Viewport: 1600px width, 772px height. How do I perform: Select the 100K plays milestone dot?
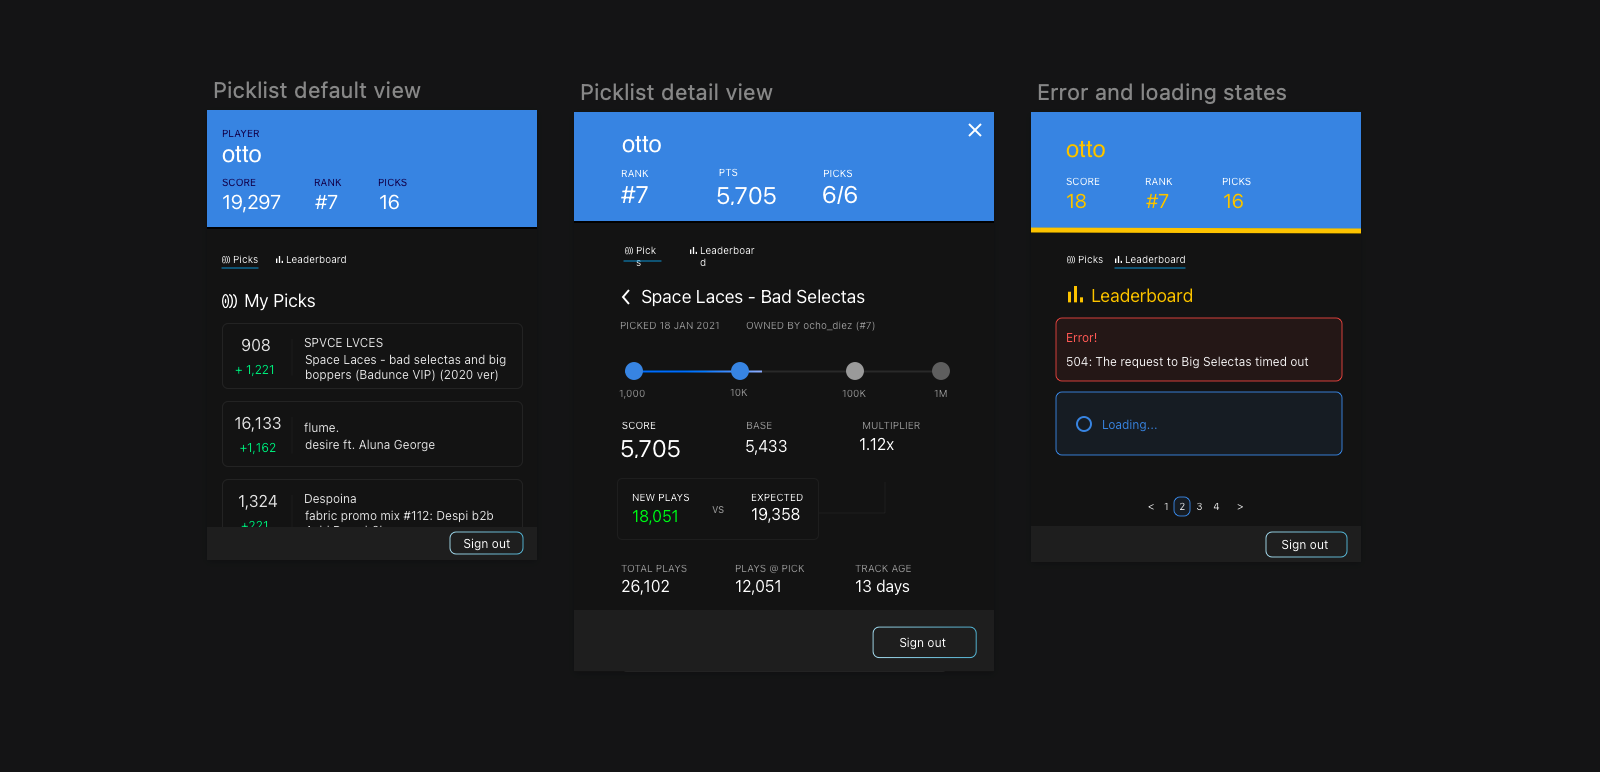(x=855, y=371)
